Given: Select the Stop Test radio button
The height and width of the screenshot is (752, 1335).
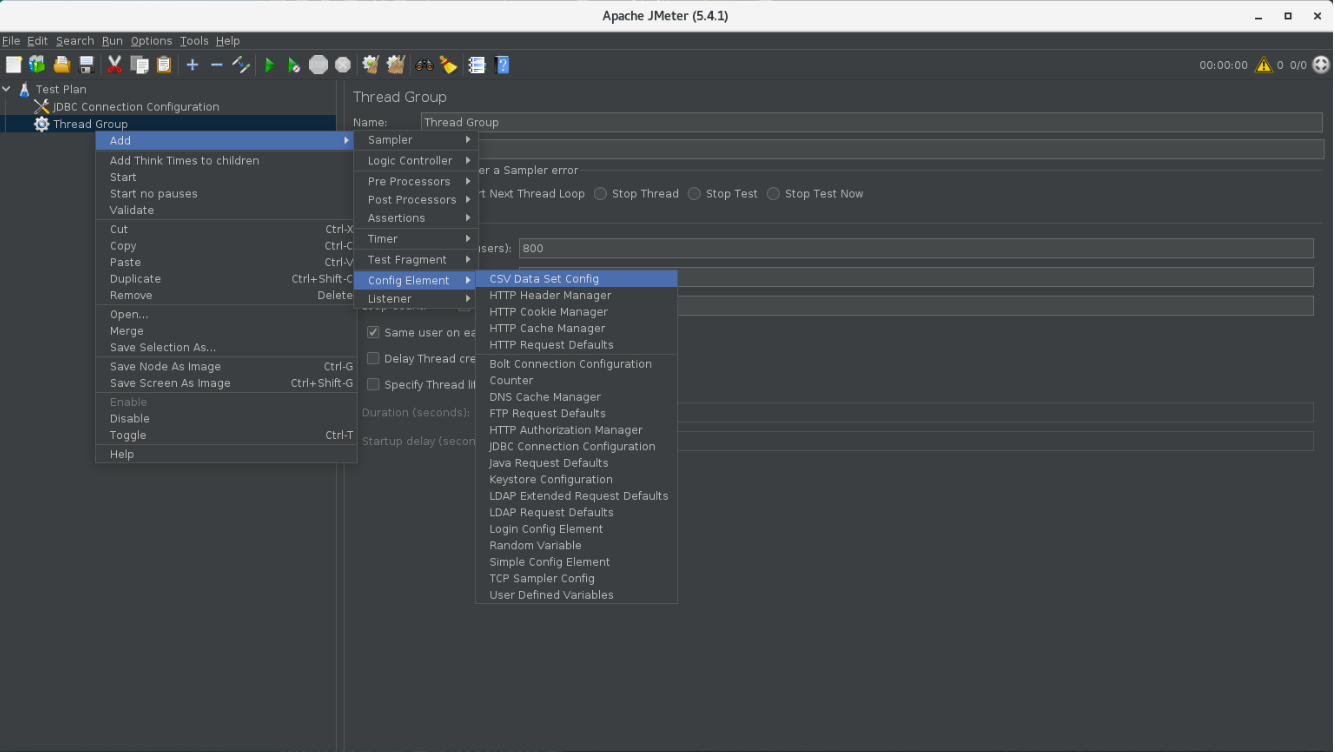Looking at the screenshot, I should 694,194.
